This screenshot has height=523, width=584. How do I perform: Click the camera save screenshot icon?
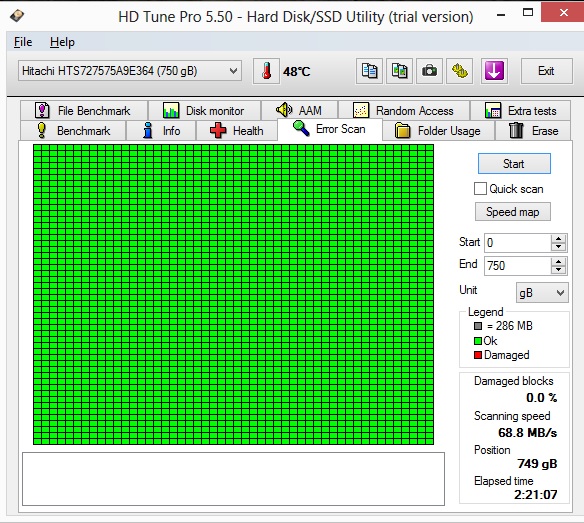click(x=429, y=71)
